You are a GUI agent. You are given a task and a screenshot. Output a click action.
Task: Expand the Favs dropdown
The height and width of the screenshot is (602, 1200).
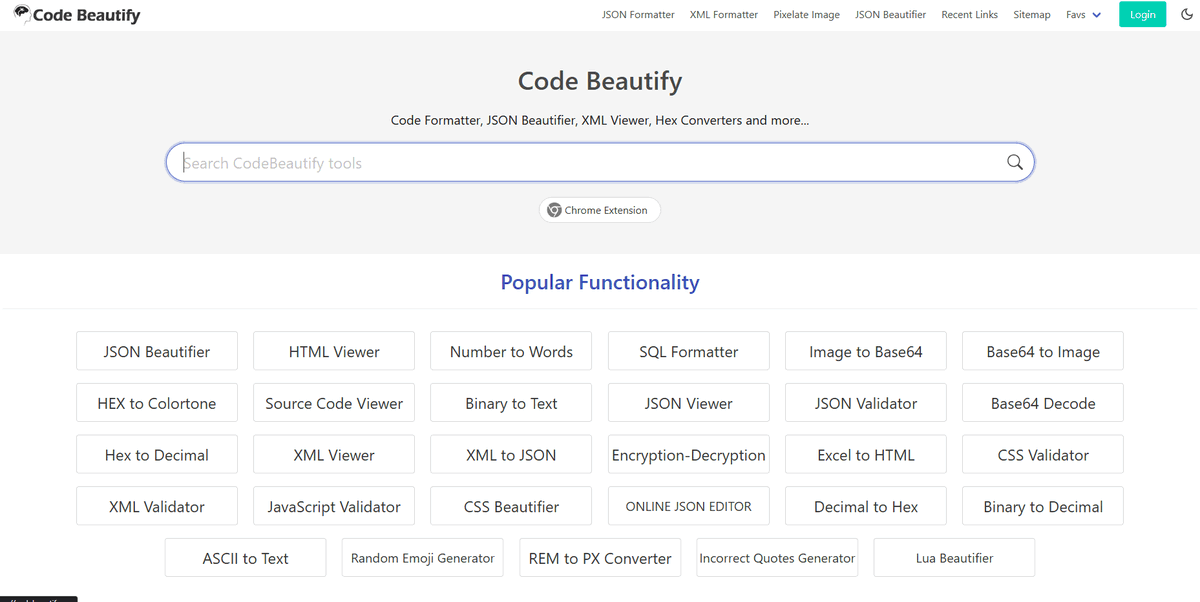pyautogui.click(x=1084, y=15)
